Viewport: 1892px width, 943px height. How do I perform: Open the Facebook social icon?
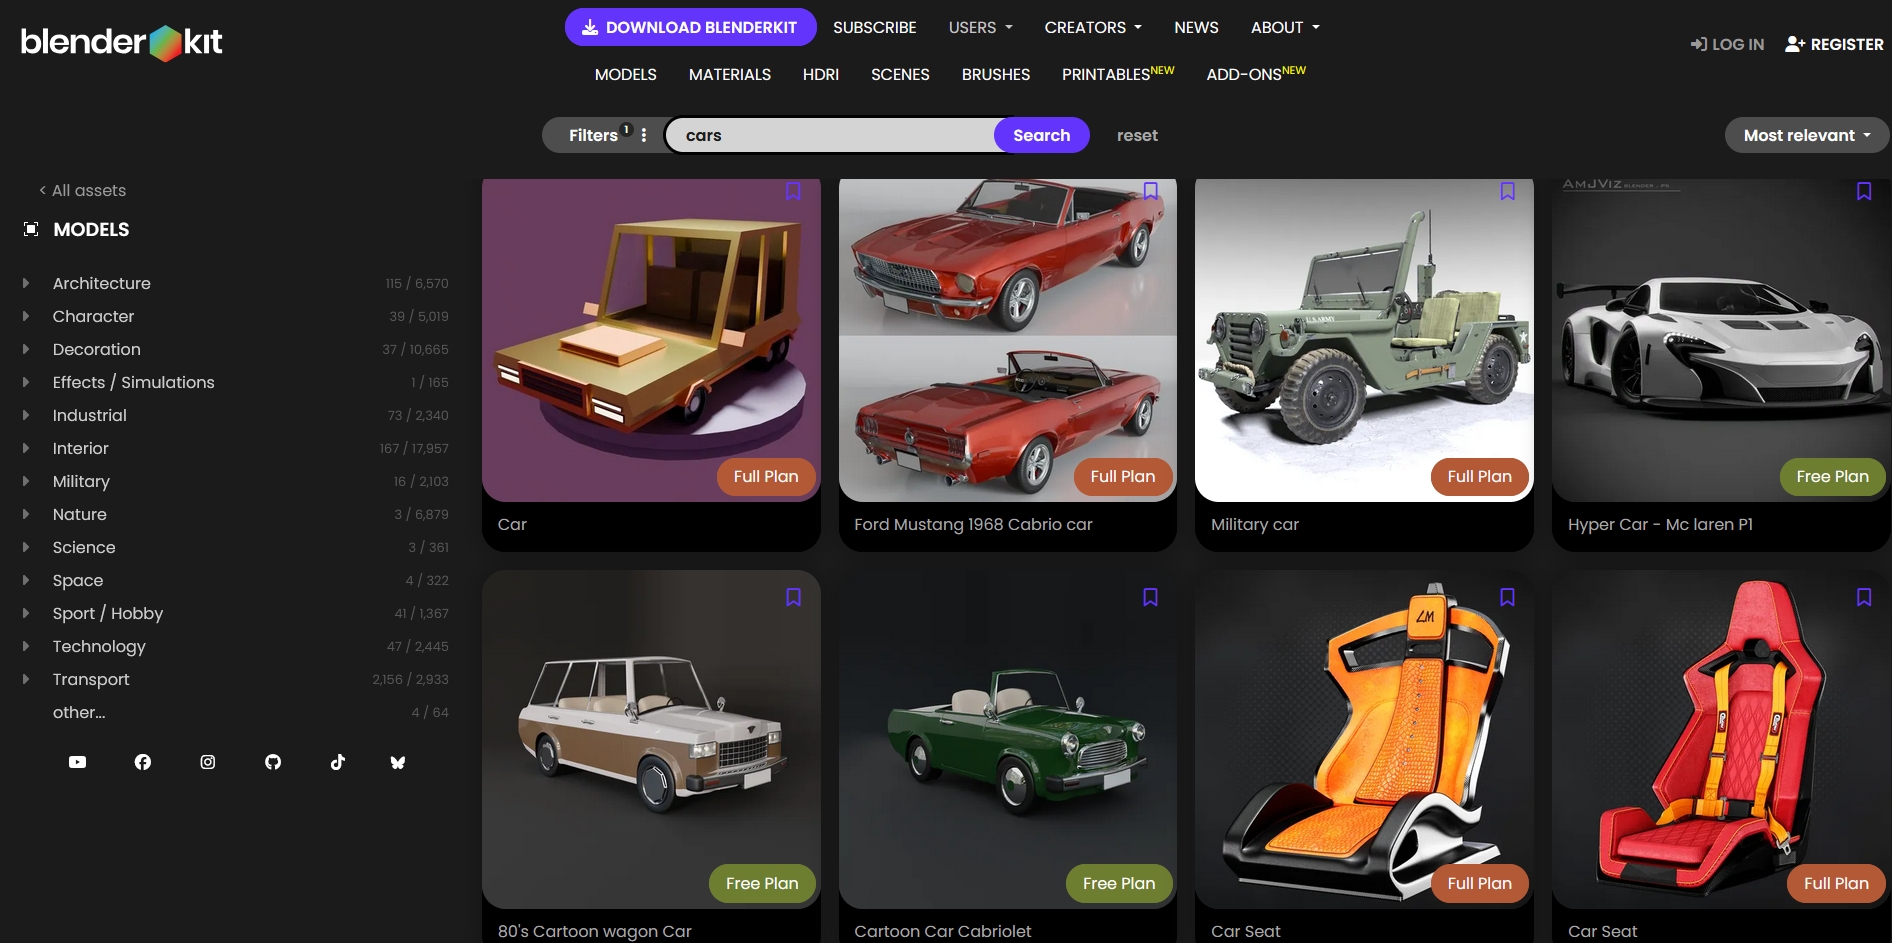tap(143, 762)
